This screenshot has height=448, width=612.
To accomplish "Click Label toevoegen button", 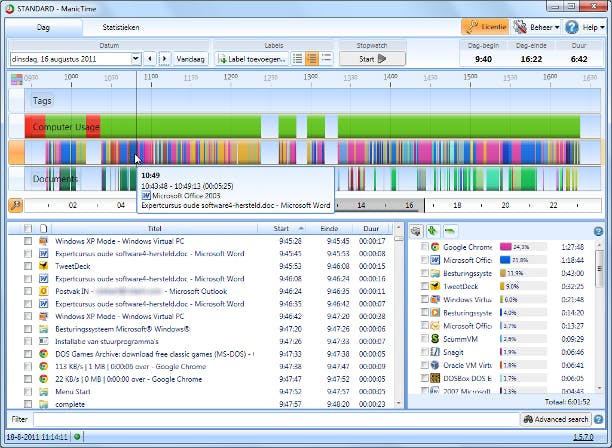I will [250, 59].
